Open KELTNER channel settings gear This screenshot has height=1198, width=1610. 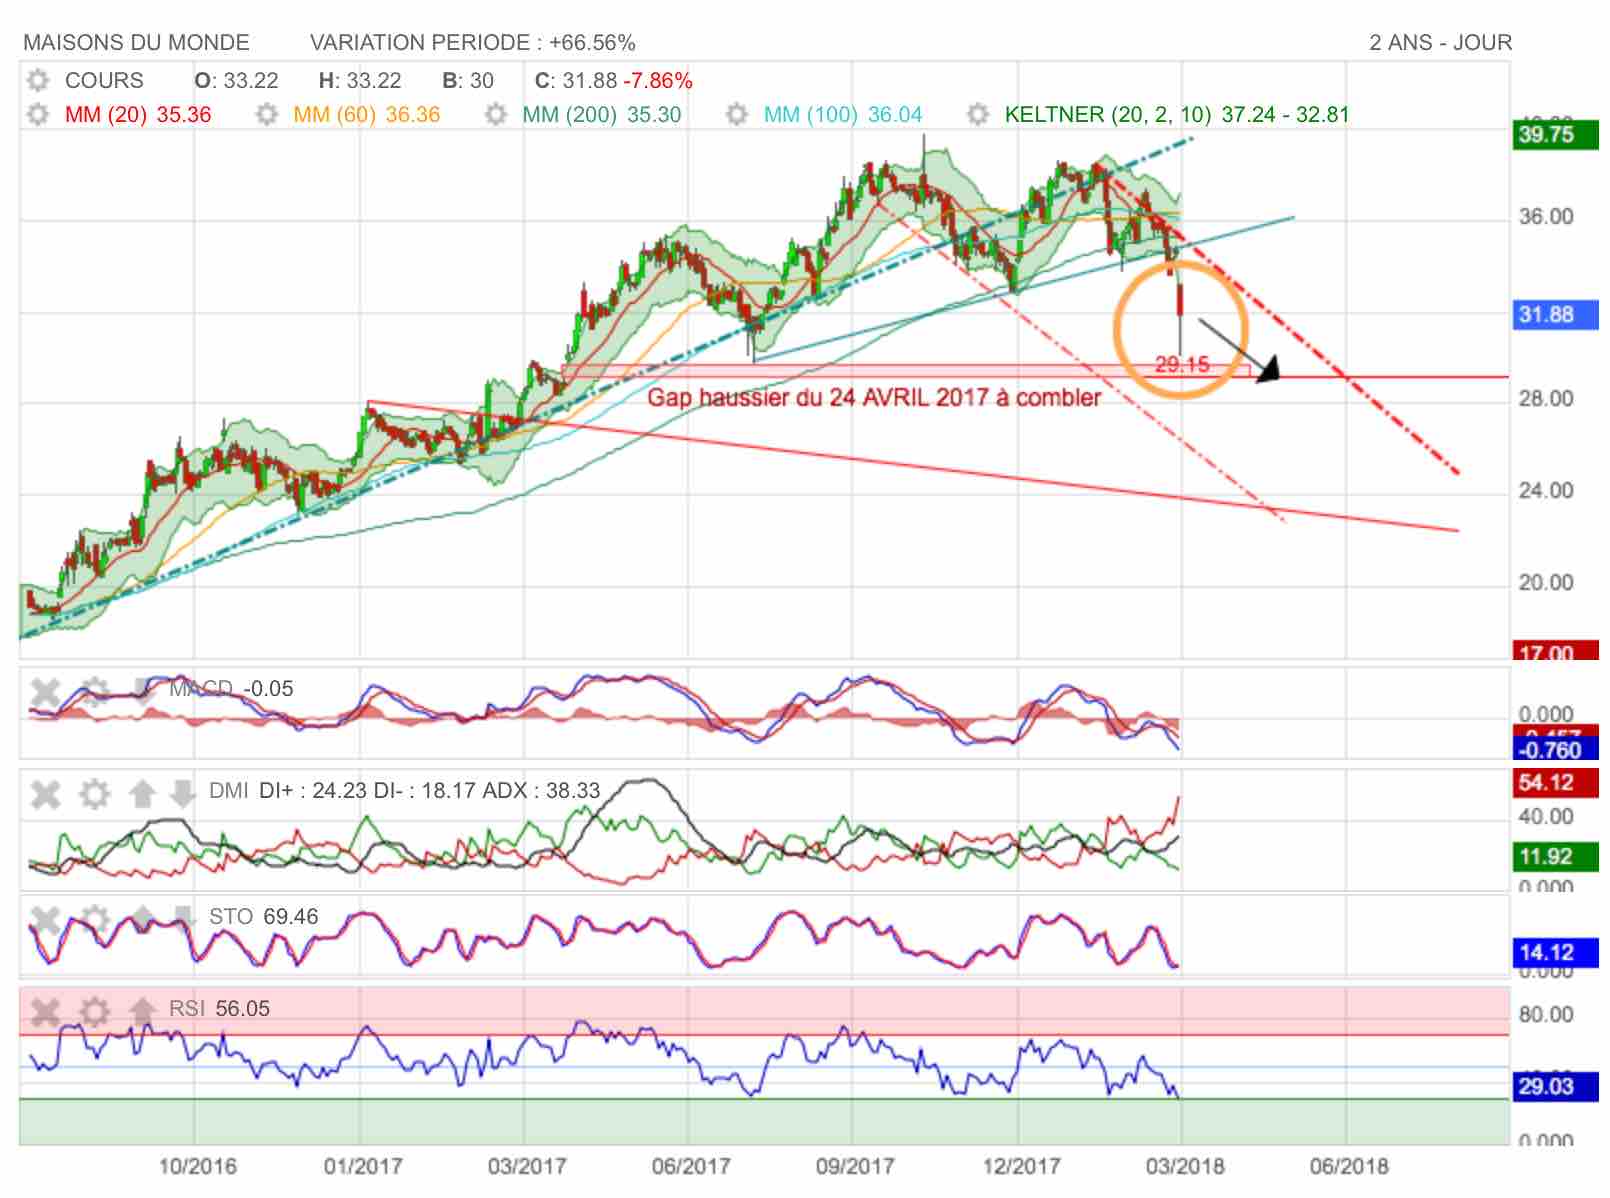click(978, 114)
